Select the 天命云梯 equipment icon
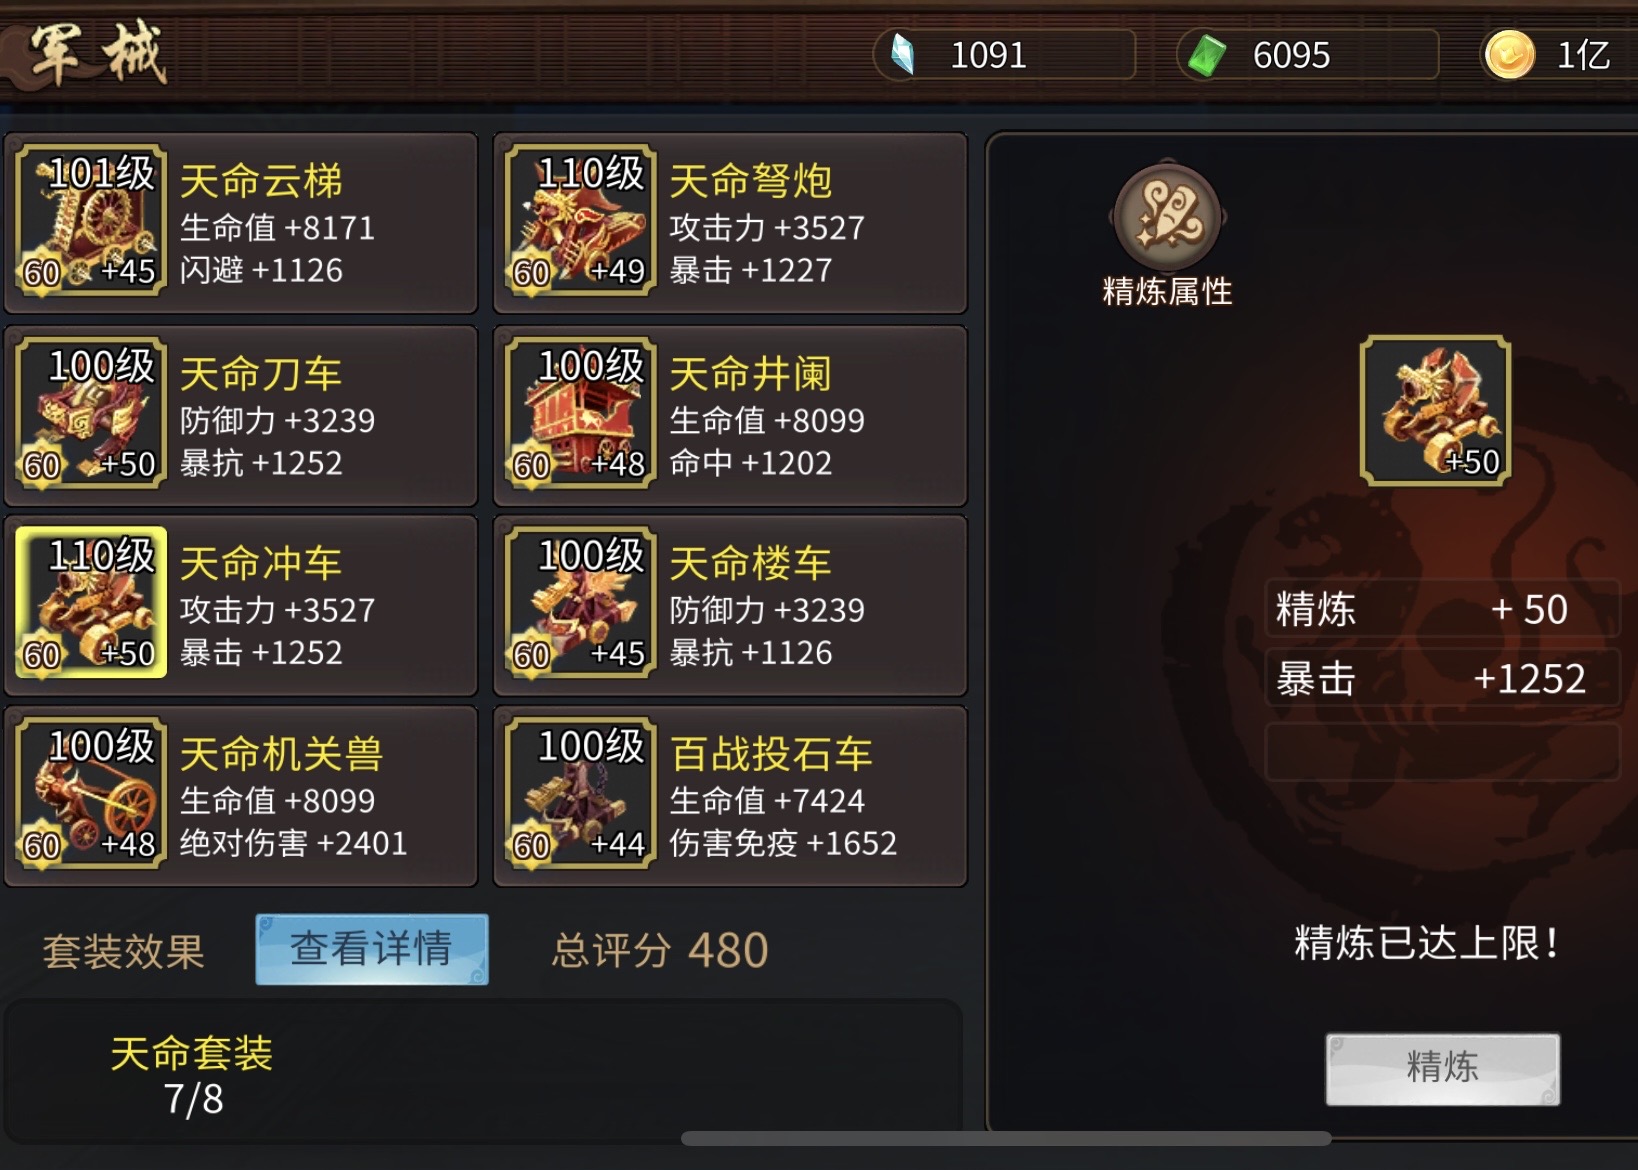Screen dimensions: 1638x1170 click(91, 220)
